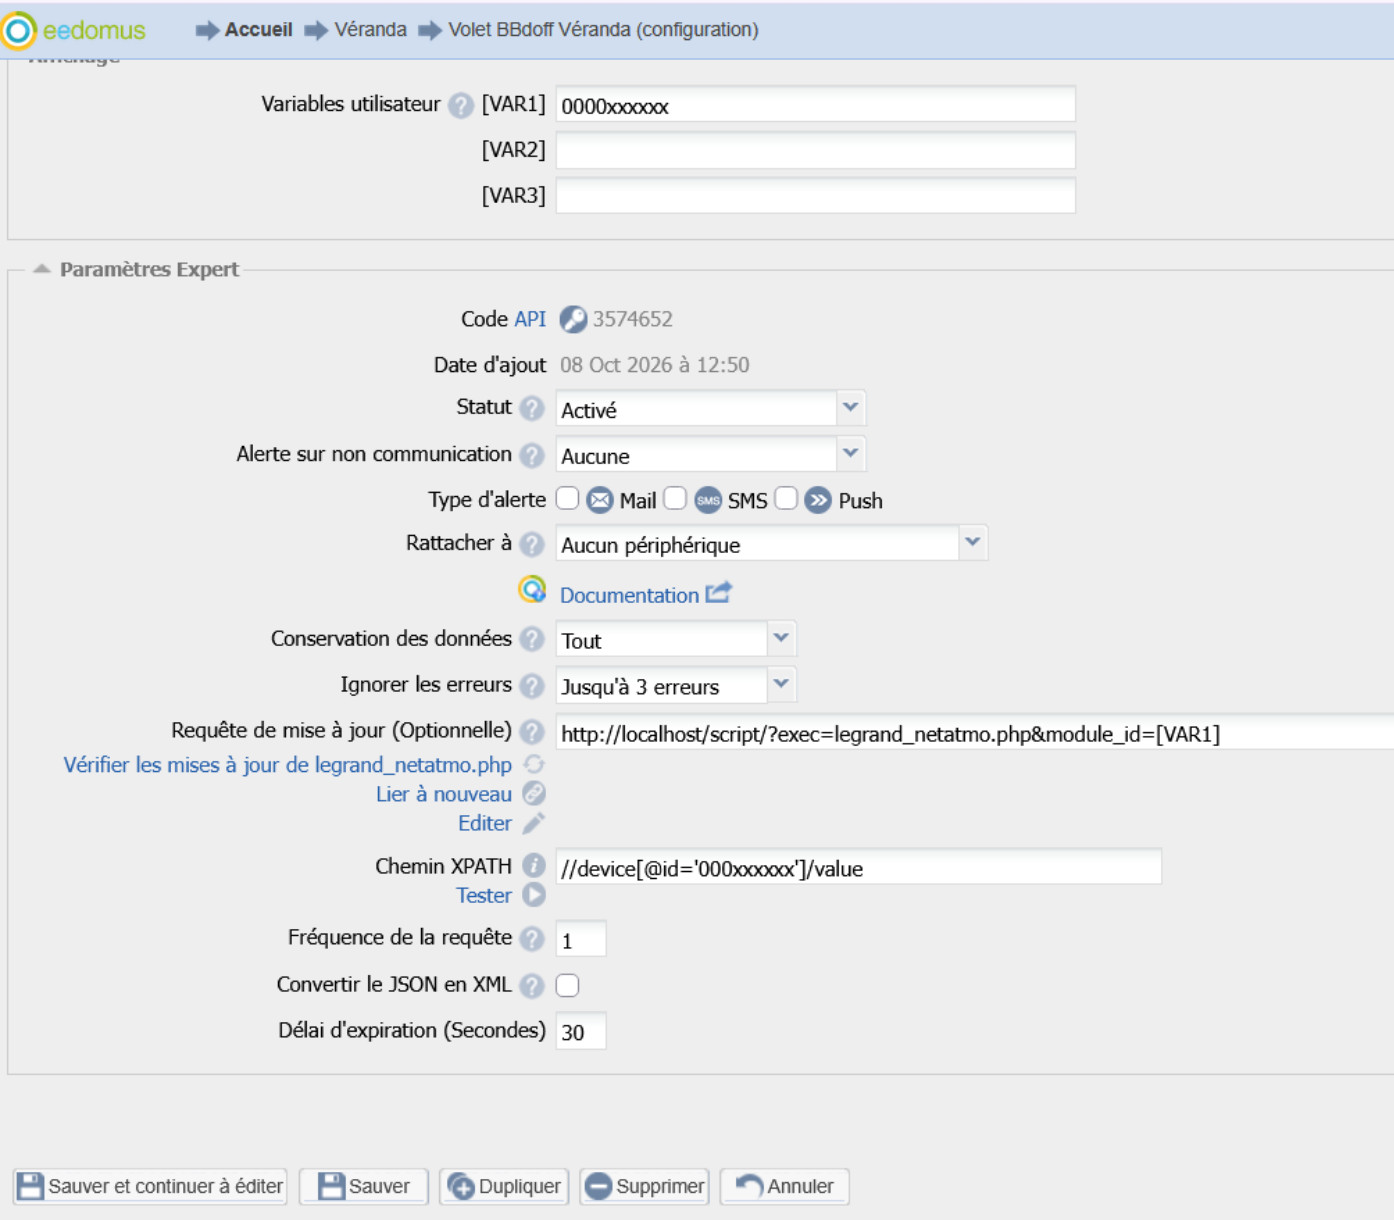Open help for Variables utilisateur
This screenshot has height=1220, width=1394.
click(x=461, y=105)
